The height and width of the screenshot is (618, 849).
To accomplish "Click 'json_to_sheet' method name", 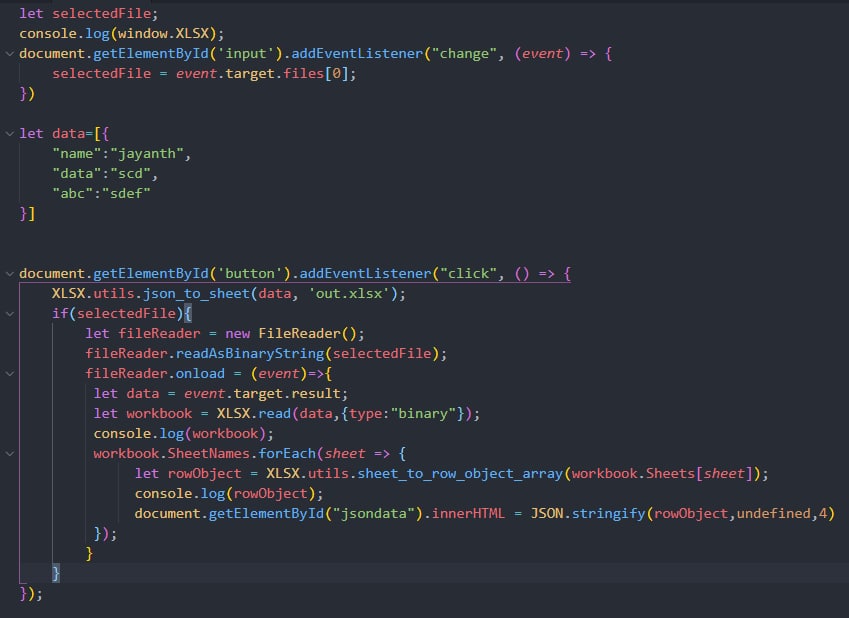I will 196,294.
